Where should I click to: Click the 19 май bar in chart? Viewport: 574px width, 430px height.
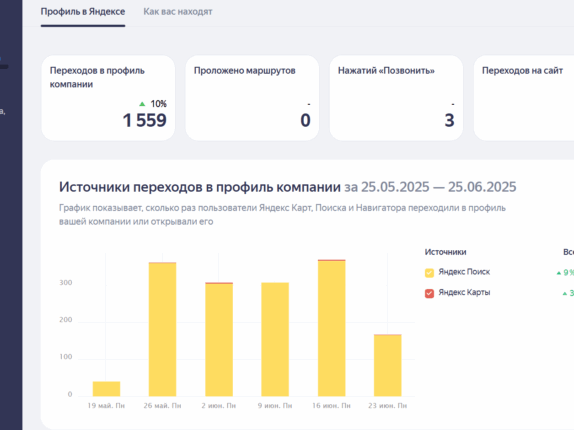tap(106, 389)
